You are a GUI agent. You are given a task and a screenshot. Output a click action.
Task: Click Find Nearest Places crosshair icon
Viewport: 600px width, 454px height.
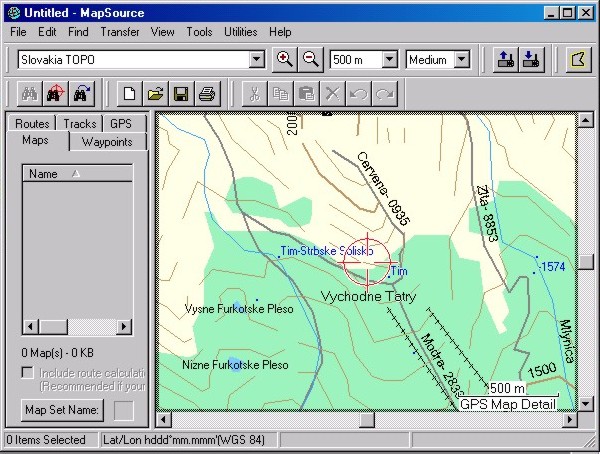click(55, 93)
